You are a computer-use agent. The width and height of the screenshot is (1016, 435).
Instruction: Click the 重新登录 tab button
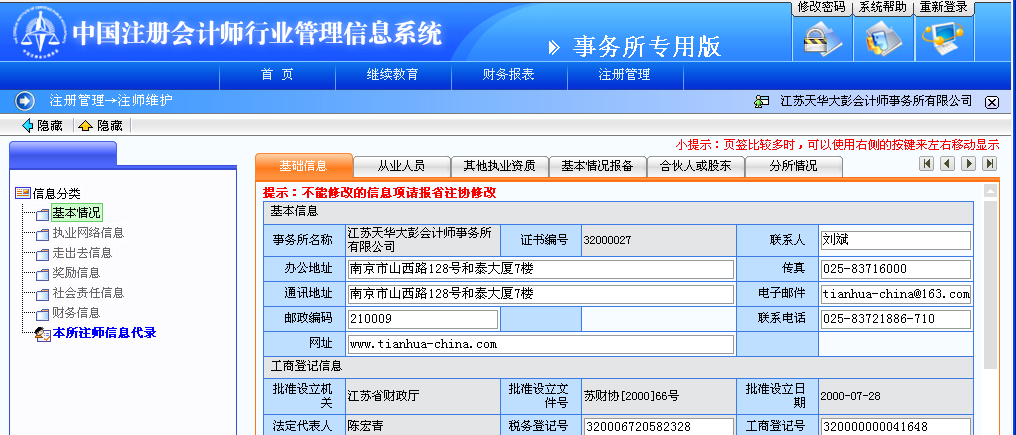943,7
